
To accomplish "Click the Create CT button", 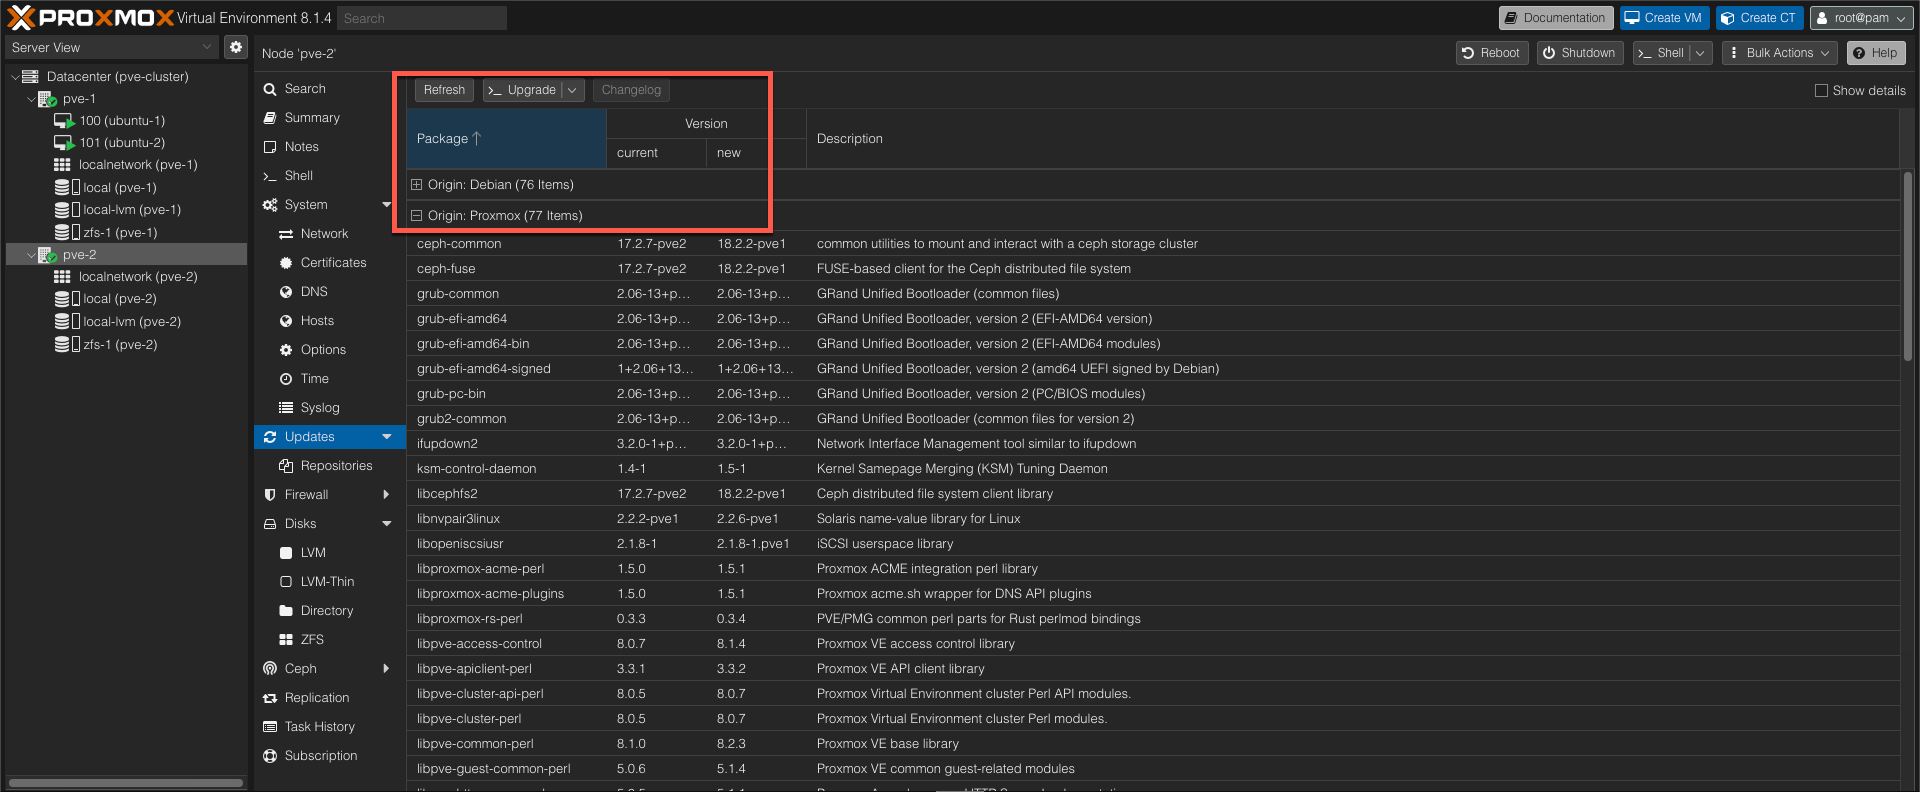I will coord(1759,18).
